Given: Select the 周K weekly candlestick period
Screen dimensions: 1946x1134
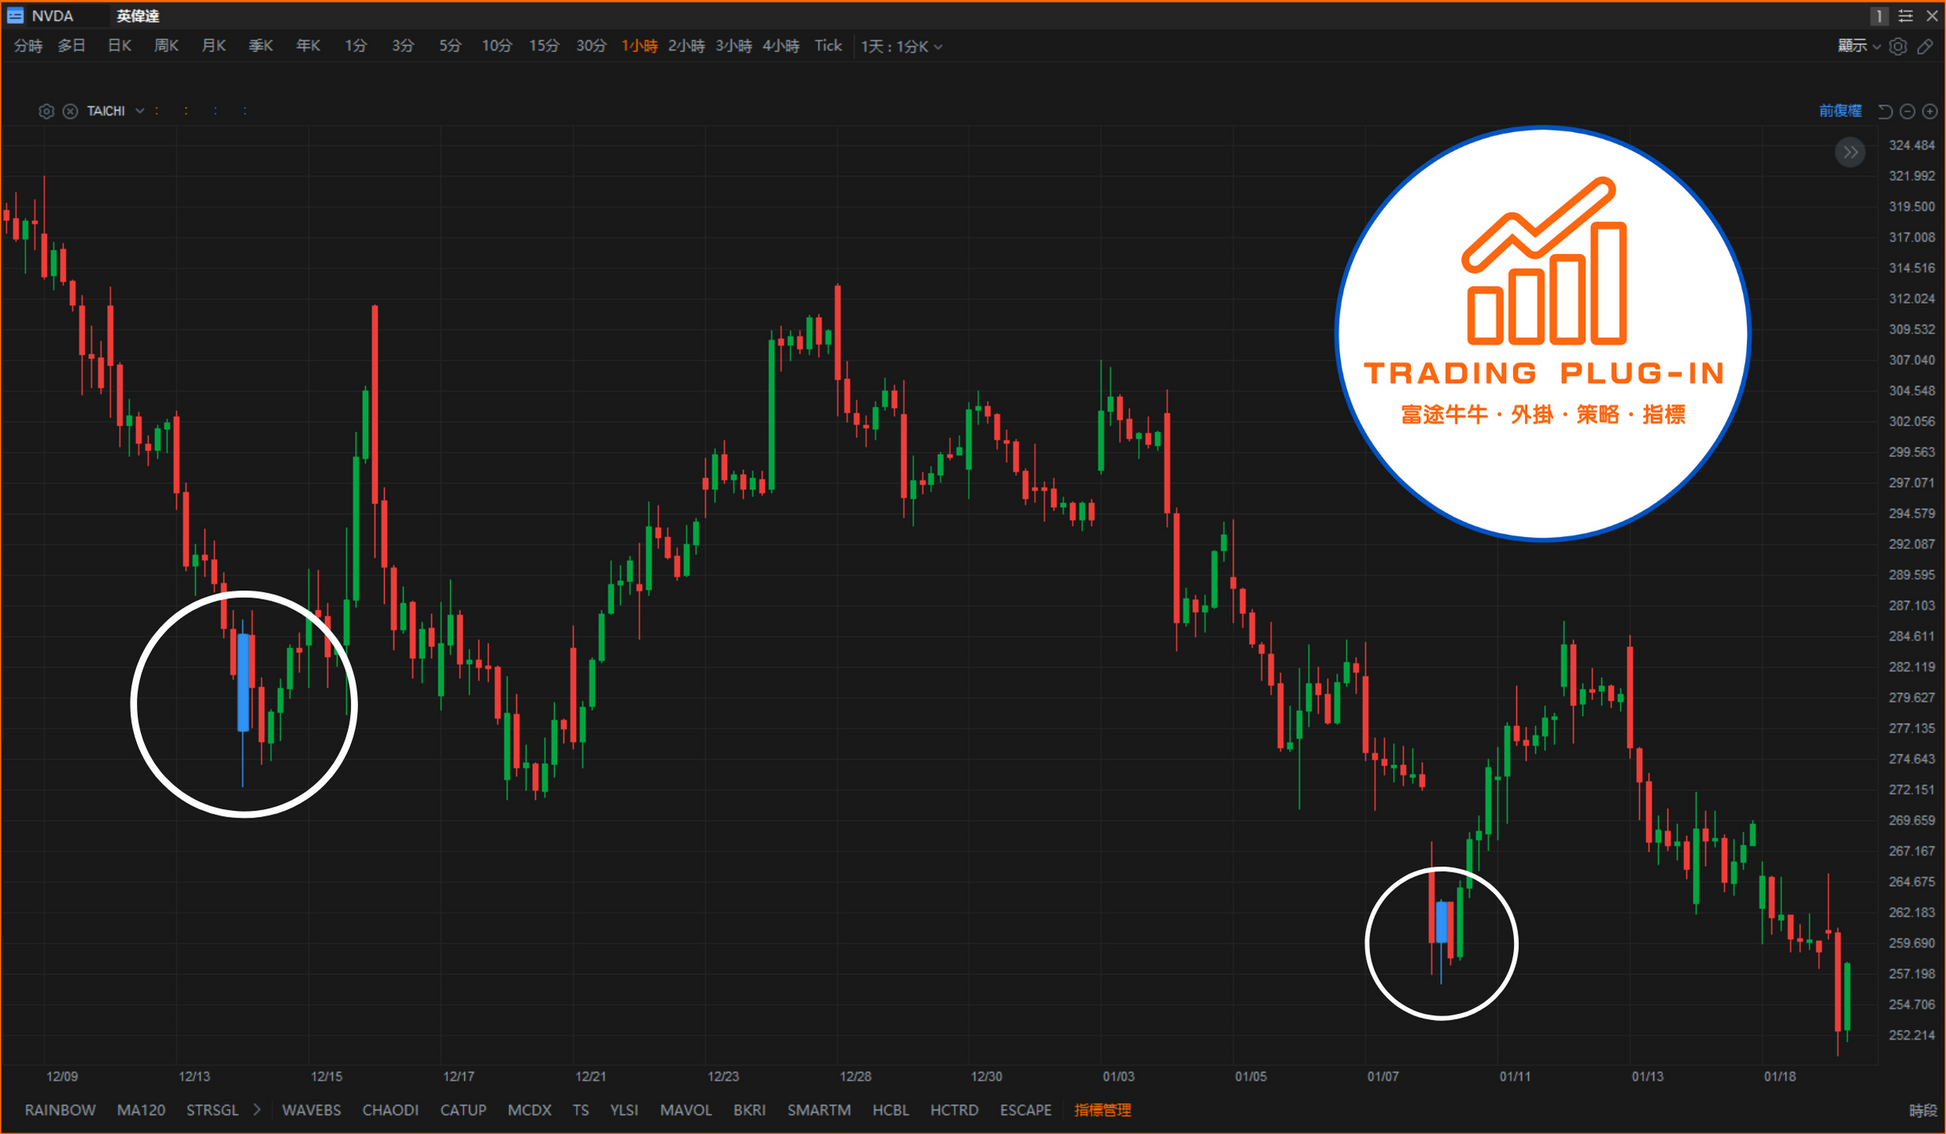Looking at the screenshot, I should [167, 46].
